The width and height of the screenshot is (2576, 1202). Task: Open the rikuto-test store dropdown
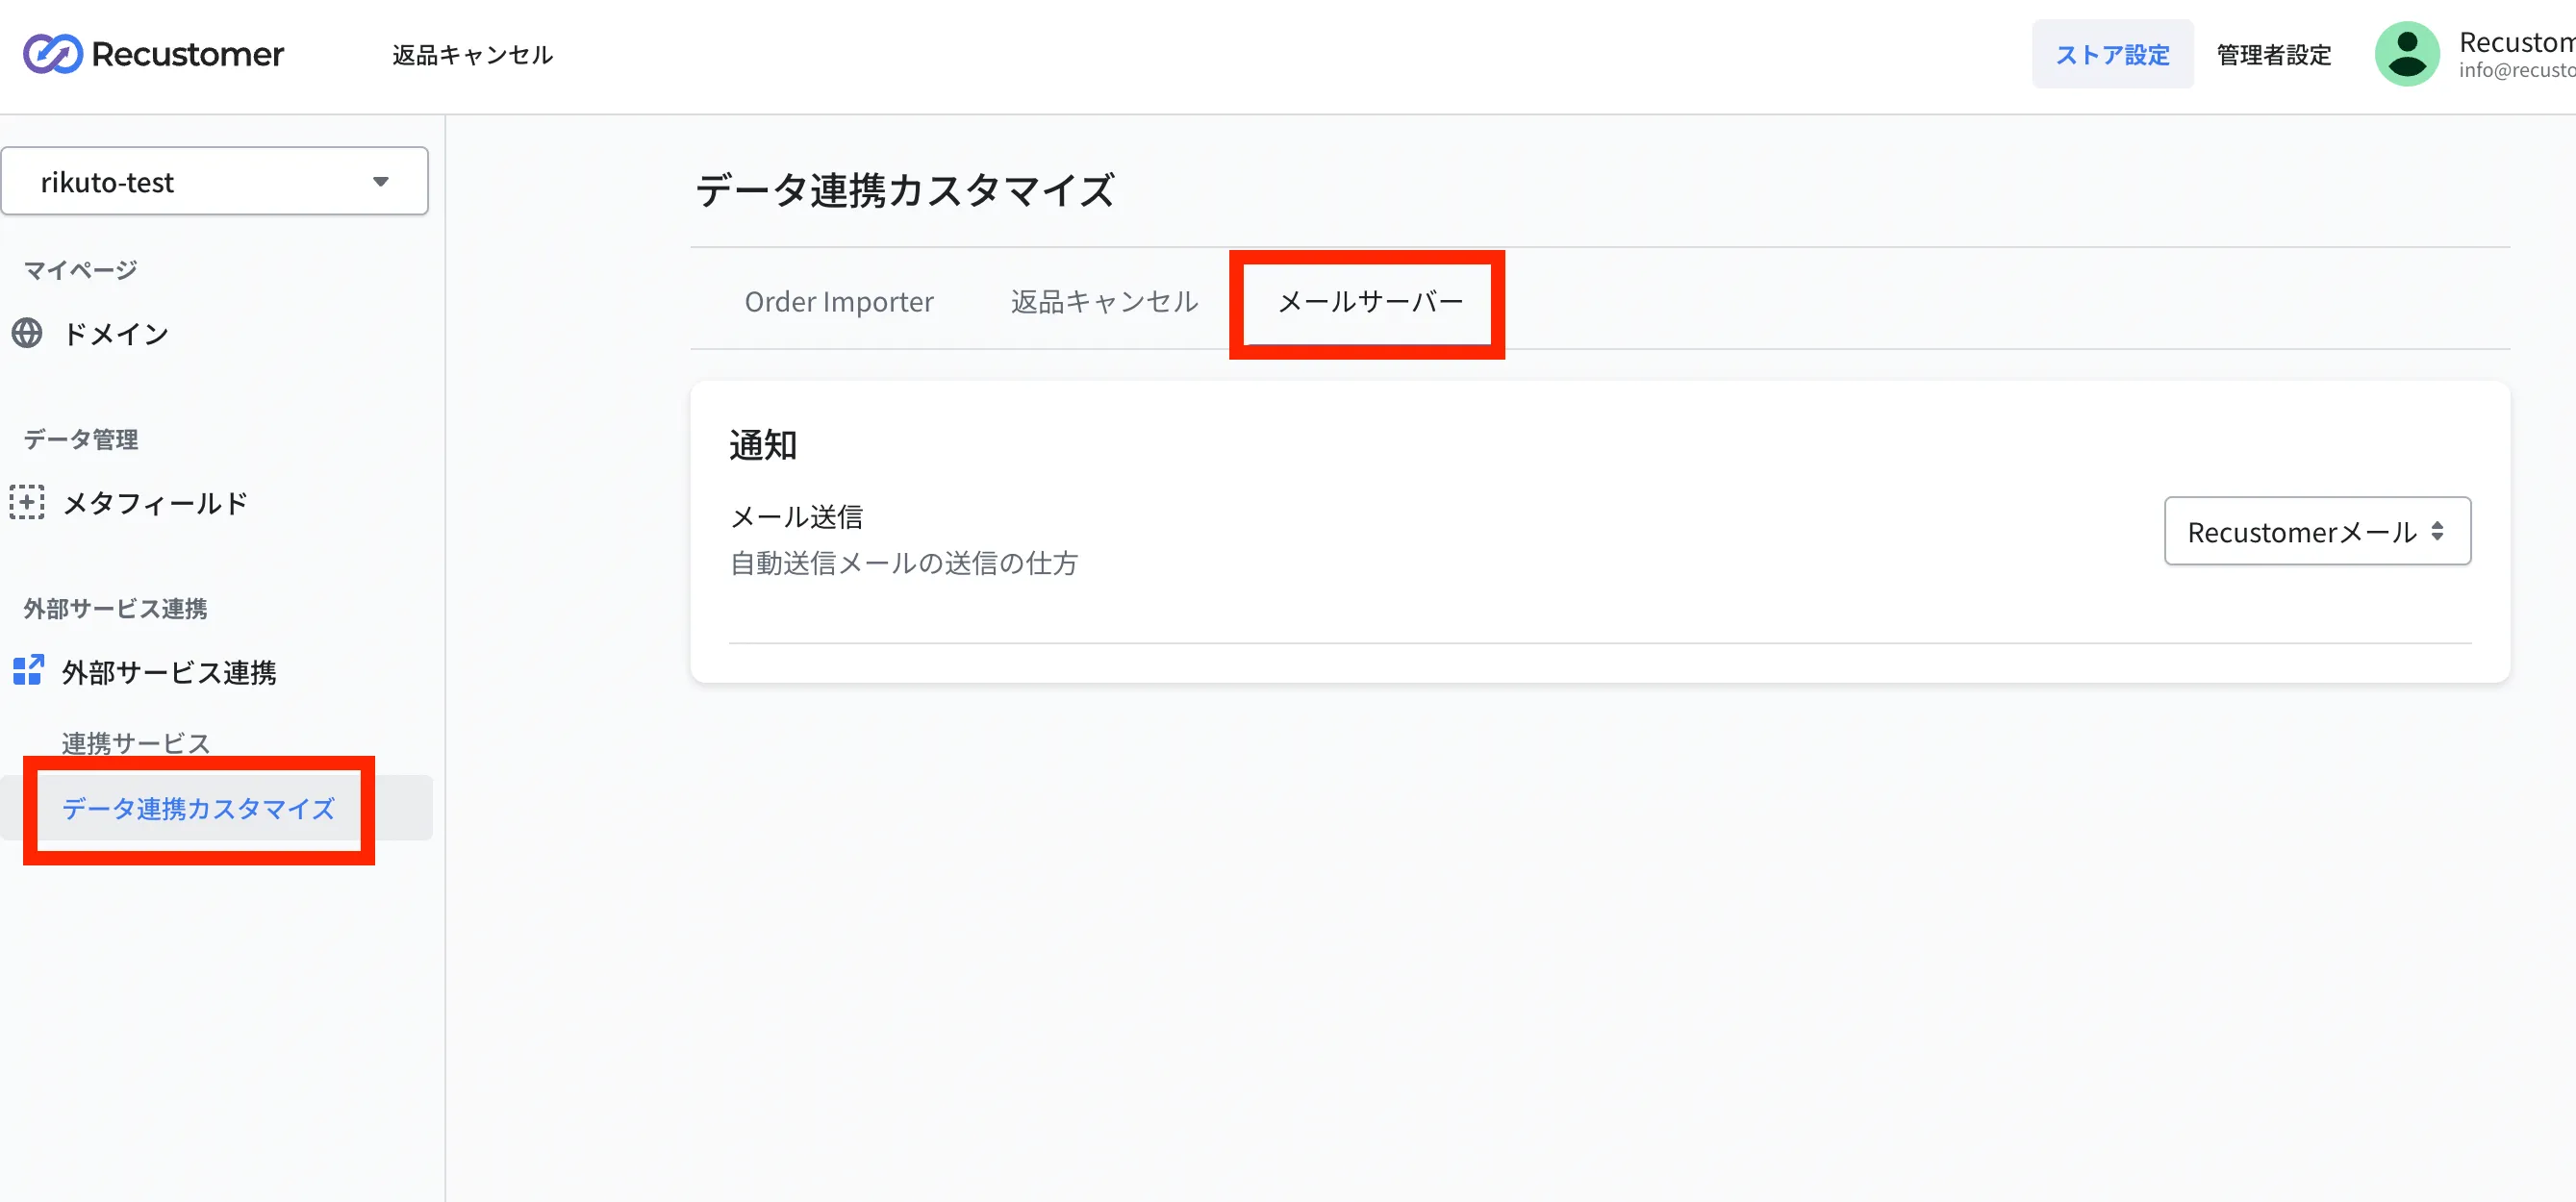coord(215,181)
